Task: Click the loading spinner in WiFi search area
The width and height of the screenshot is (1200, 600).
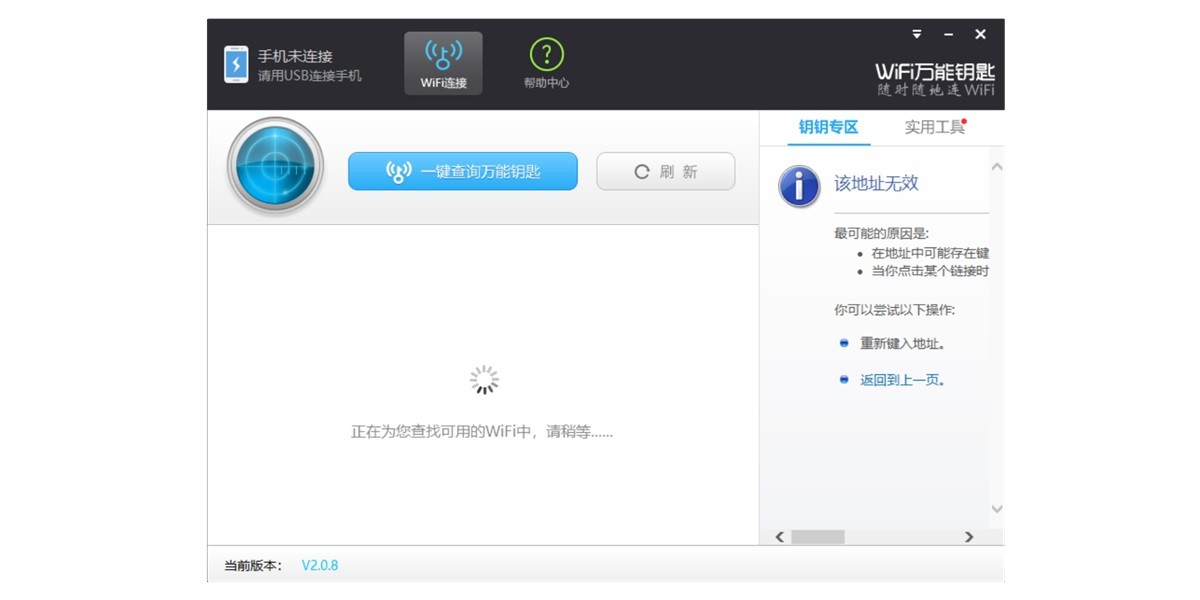Action: (x=484, y=379)
